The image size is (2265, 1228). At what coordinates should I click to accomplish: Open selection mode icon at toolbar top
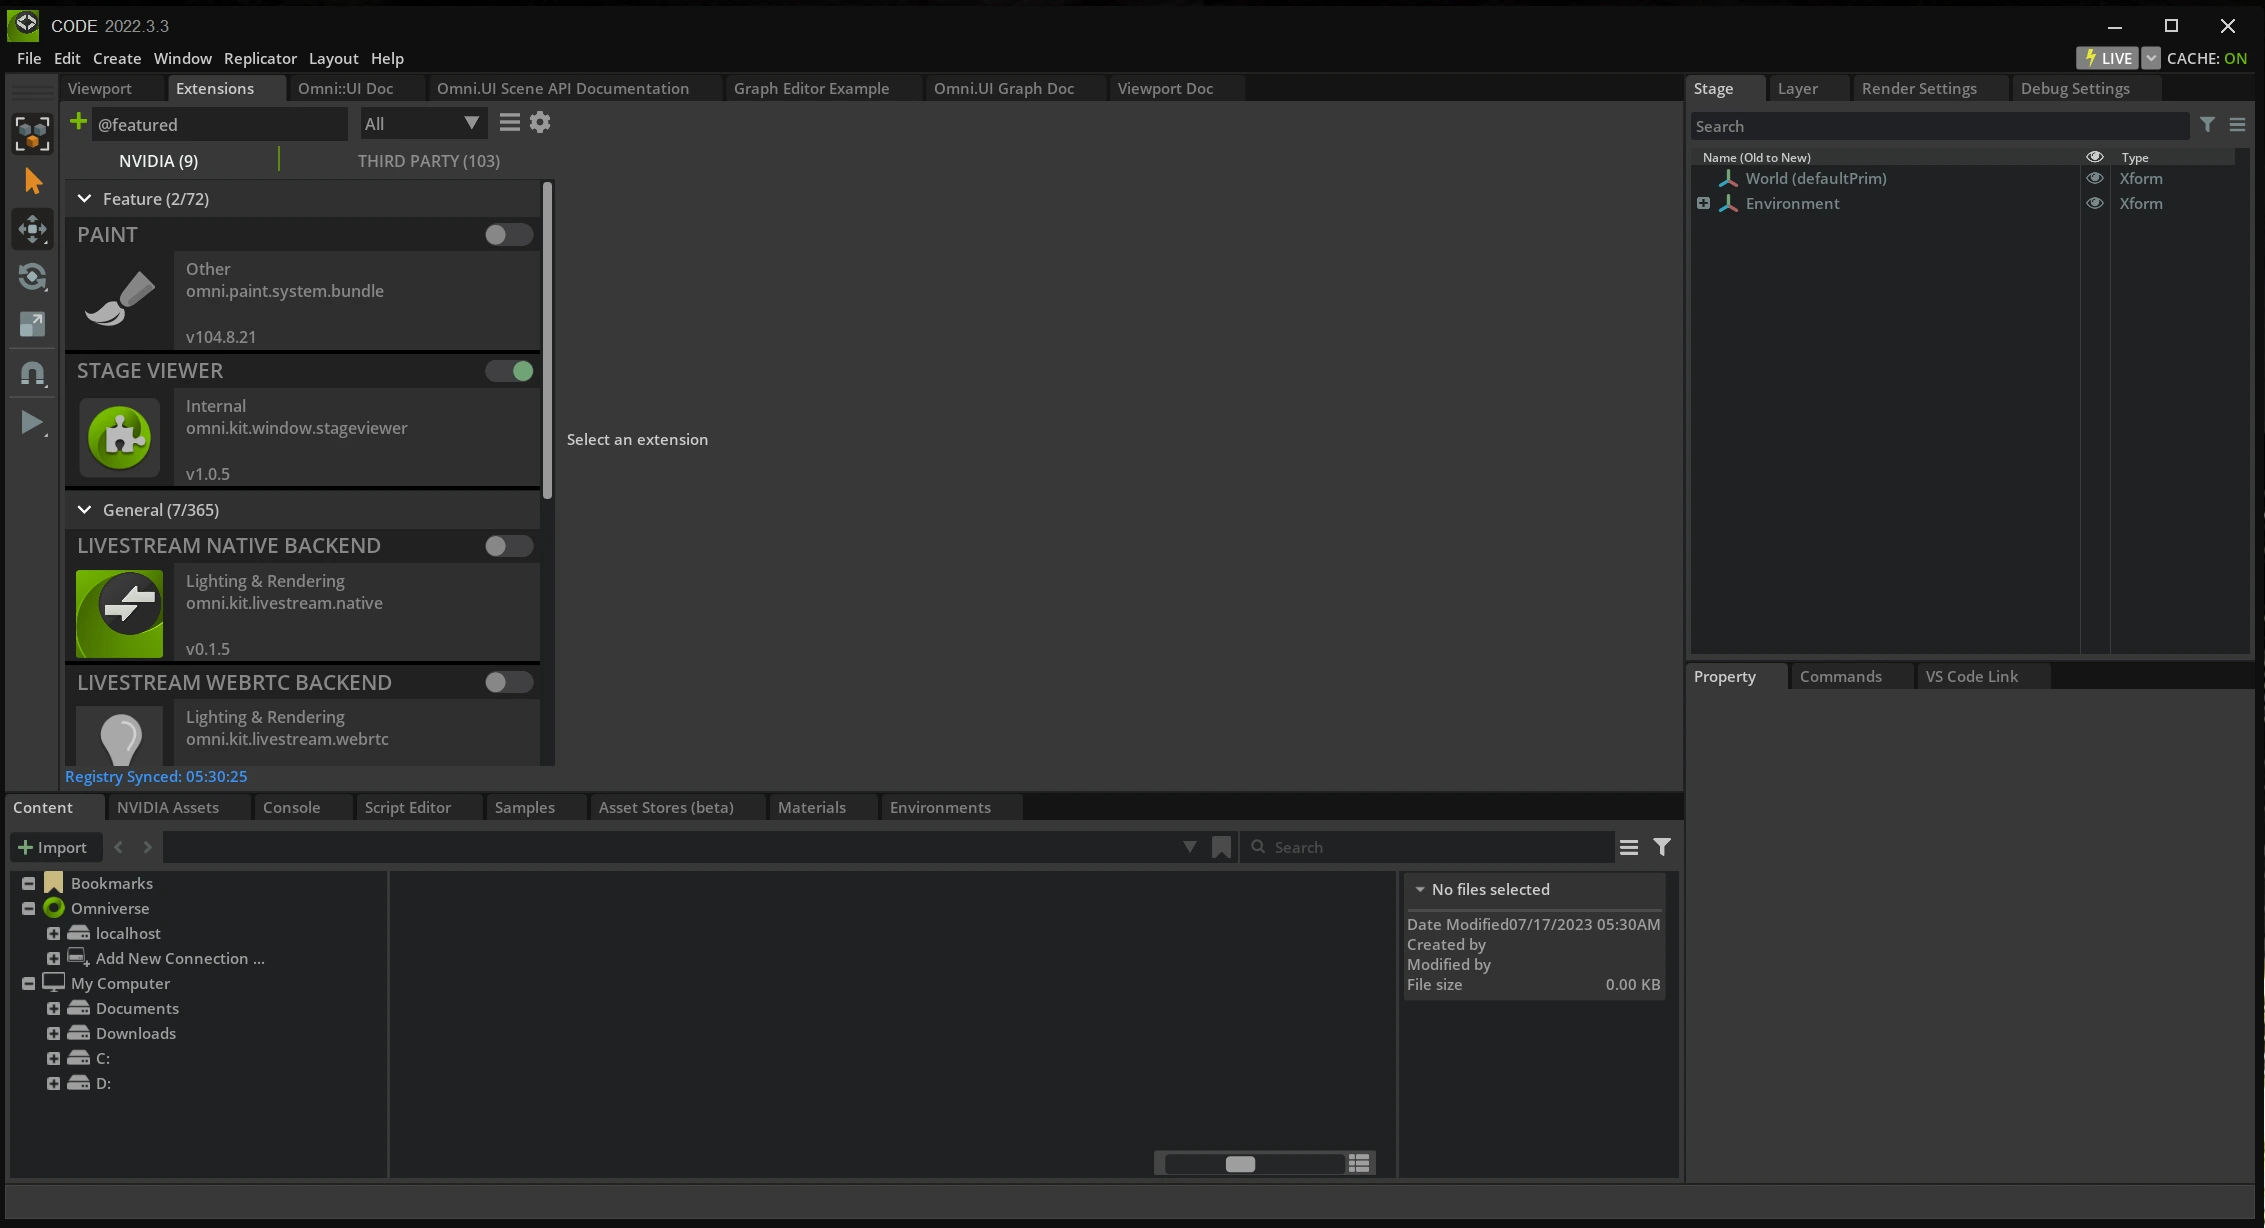pos(32,133)
